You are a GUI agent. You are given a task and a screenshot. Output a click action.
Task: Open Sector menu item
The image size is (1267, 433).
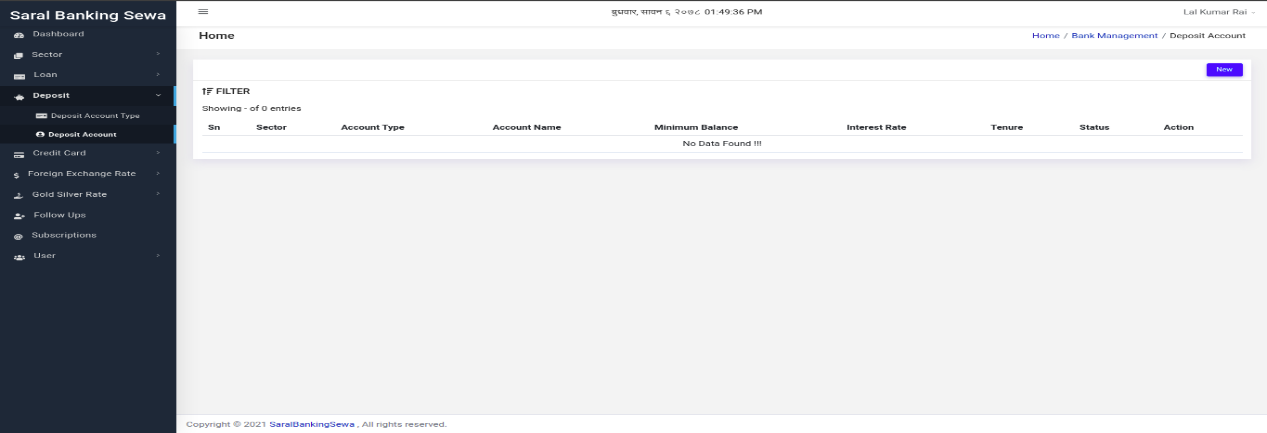coord(88,54)
